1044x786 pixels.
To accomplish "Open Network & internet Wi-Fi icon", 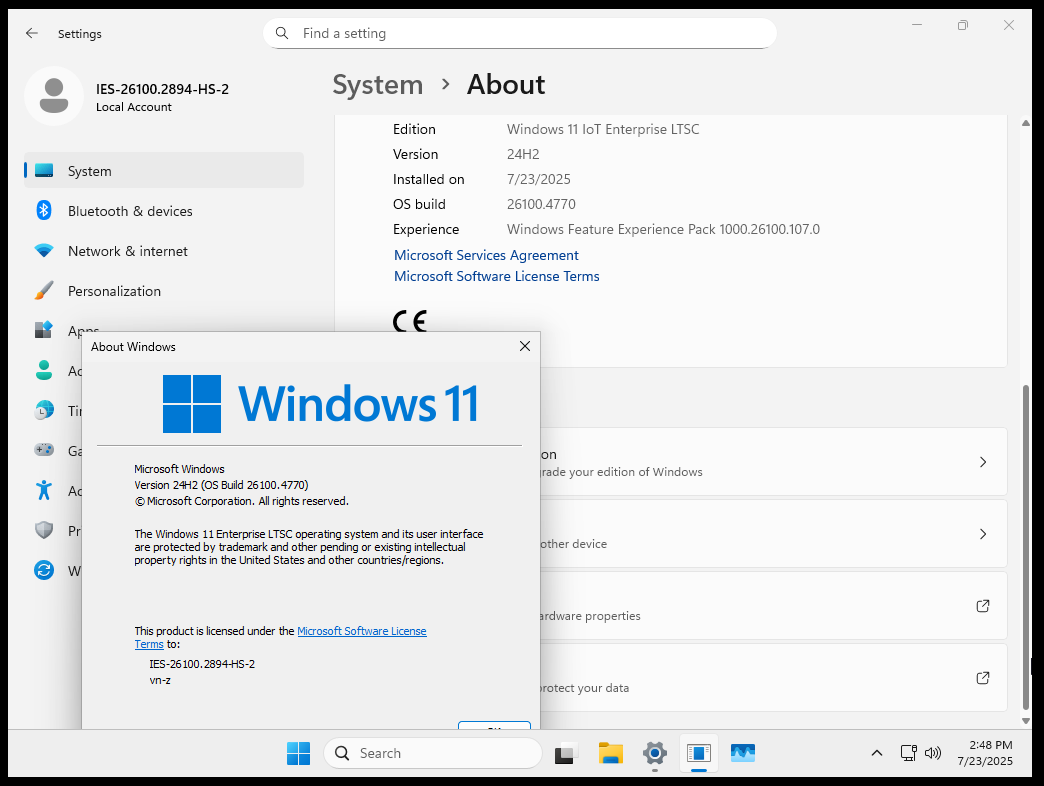I will 44,251.
